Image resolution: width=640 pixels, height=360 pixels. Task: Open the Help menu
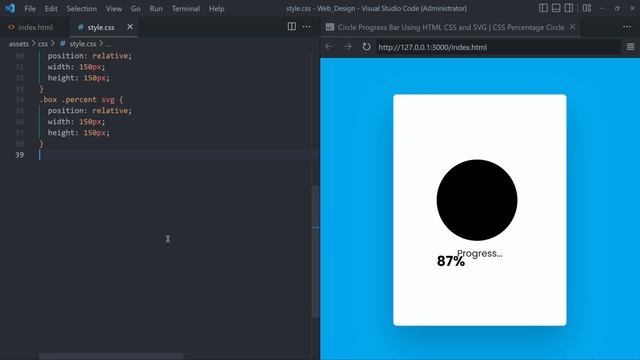click(216, 9)
